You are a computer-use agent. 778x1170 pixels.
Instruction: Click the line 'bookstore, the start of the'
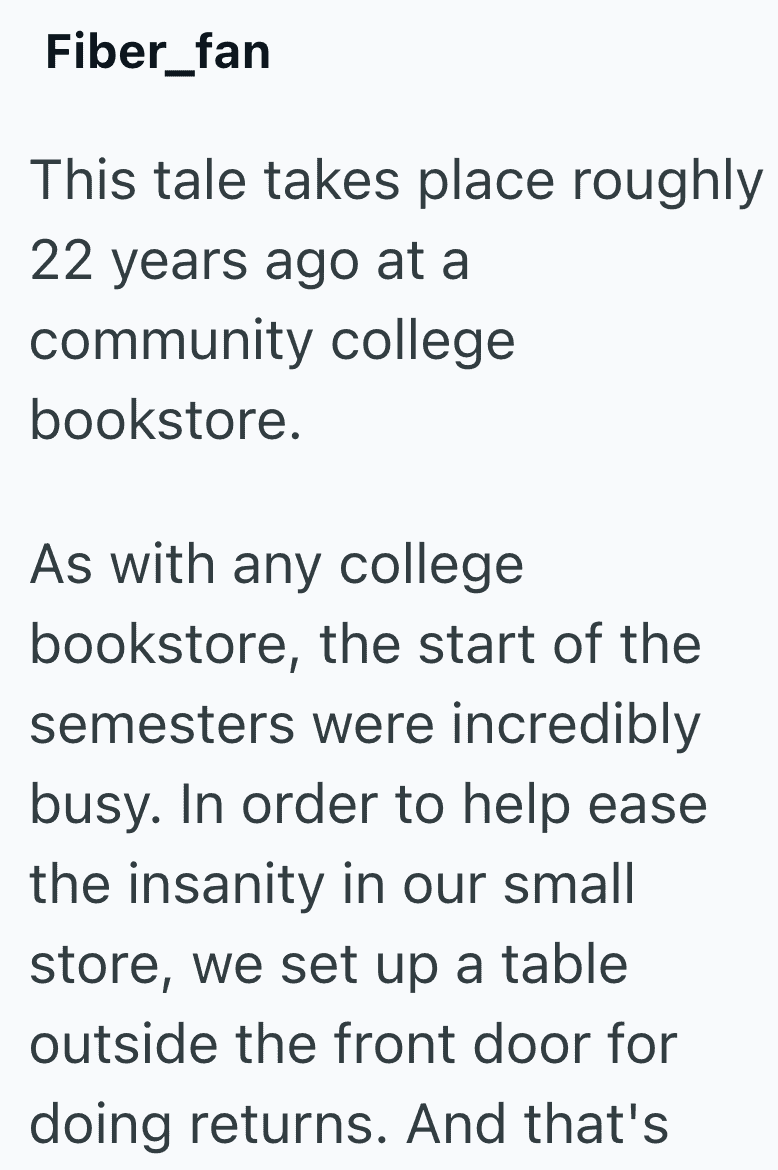click(x=366, y=643)
